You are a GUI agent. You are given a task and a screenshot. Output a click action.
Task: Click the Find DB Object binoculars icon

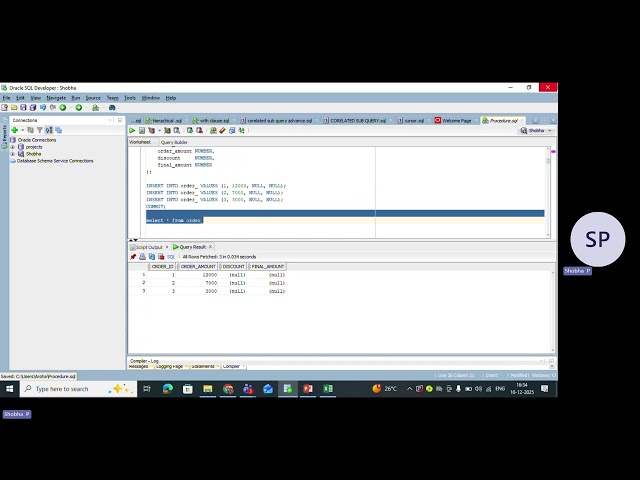coord(112,108)
